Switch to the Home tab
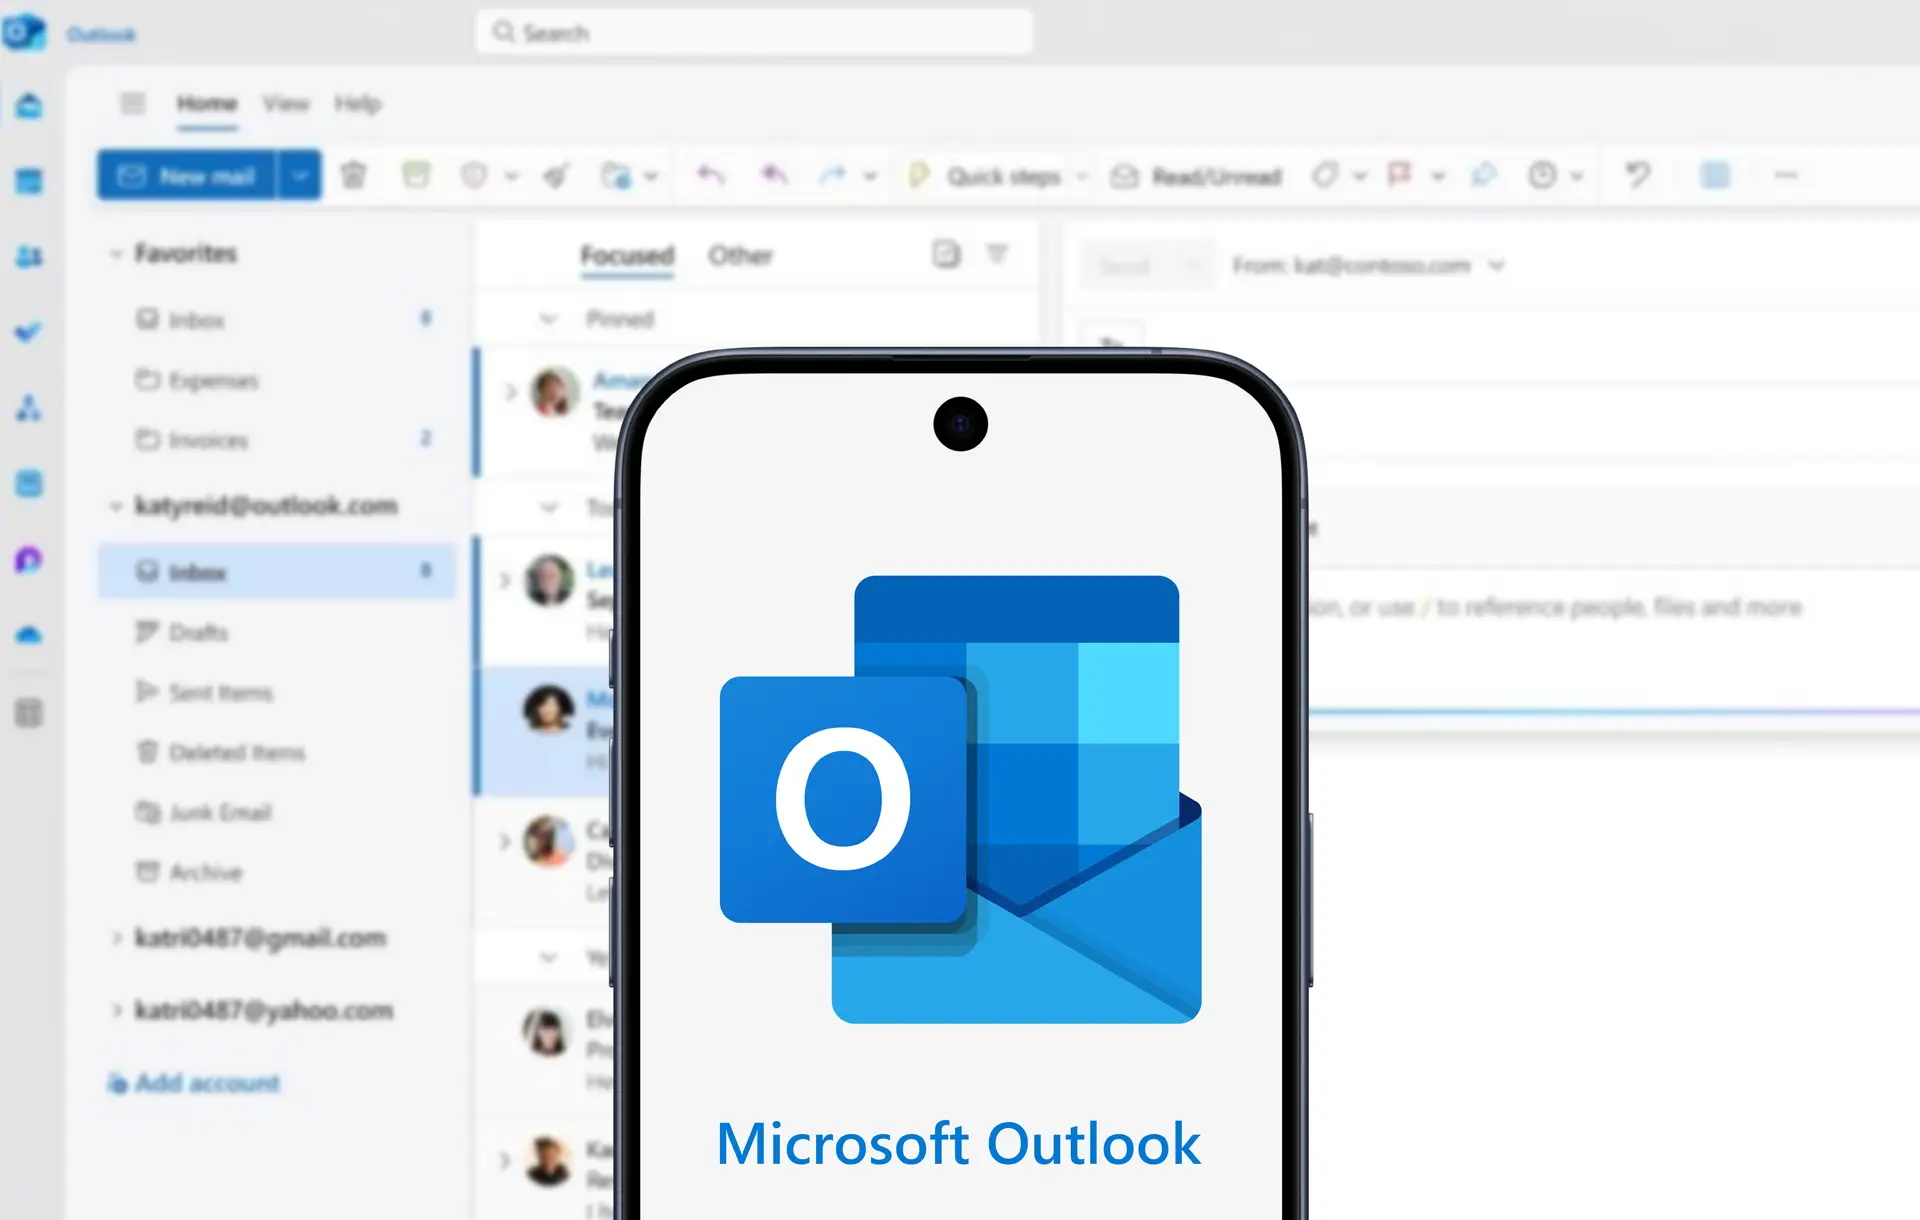1920x1220 pixels. pos(207,104)
